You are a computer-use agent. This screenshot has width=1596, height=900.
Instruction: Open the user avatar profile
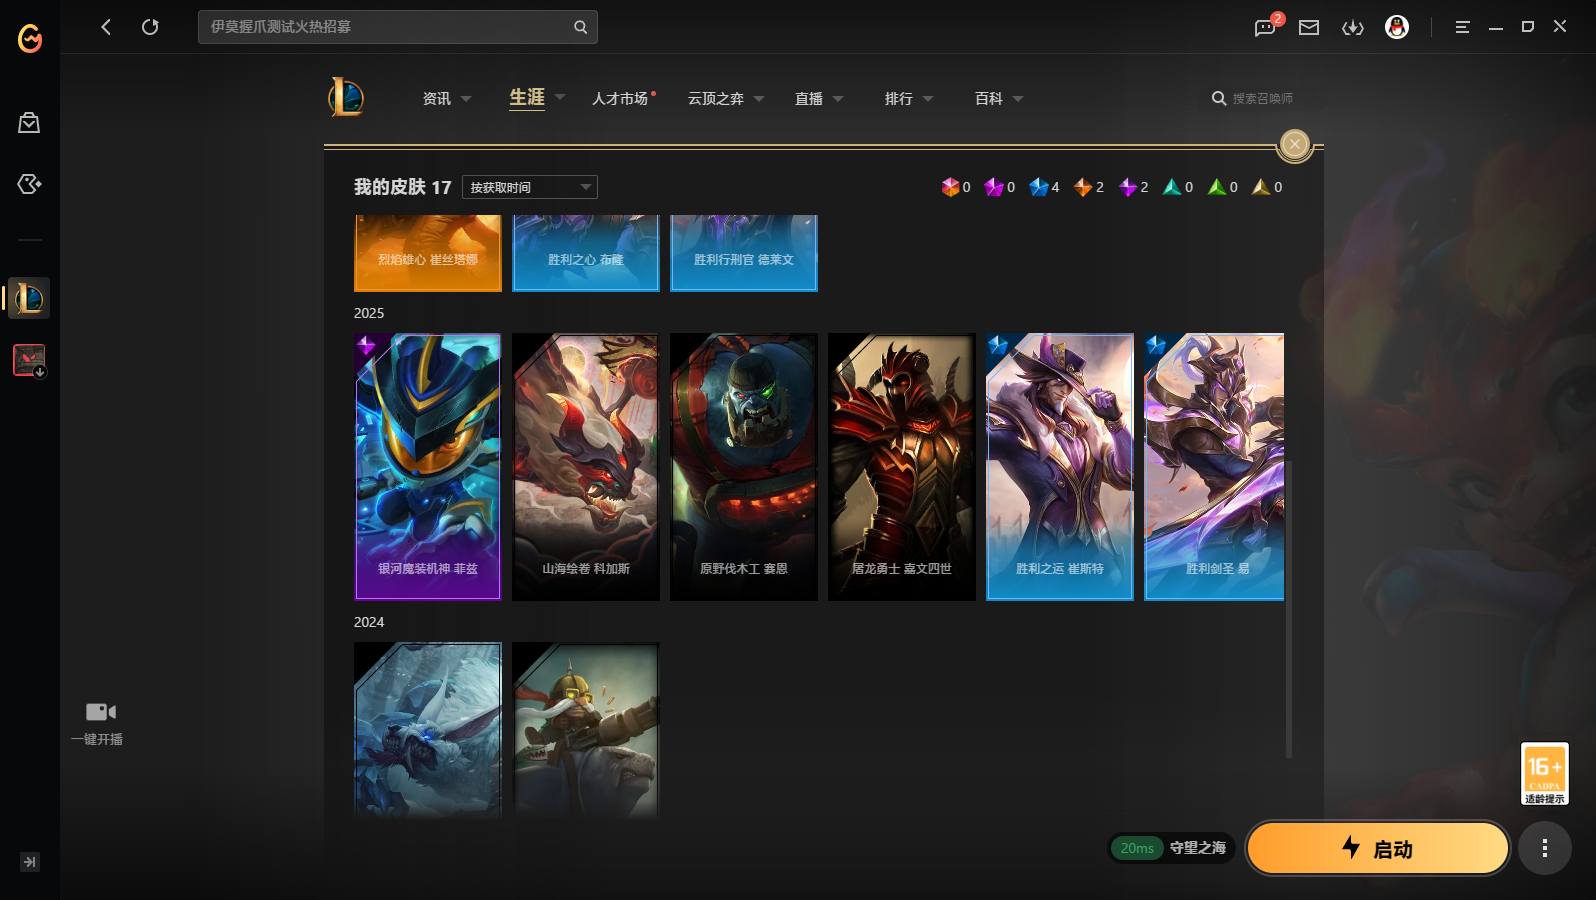[1397, 27]
